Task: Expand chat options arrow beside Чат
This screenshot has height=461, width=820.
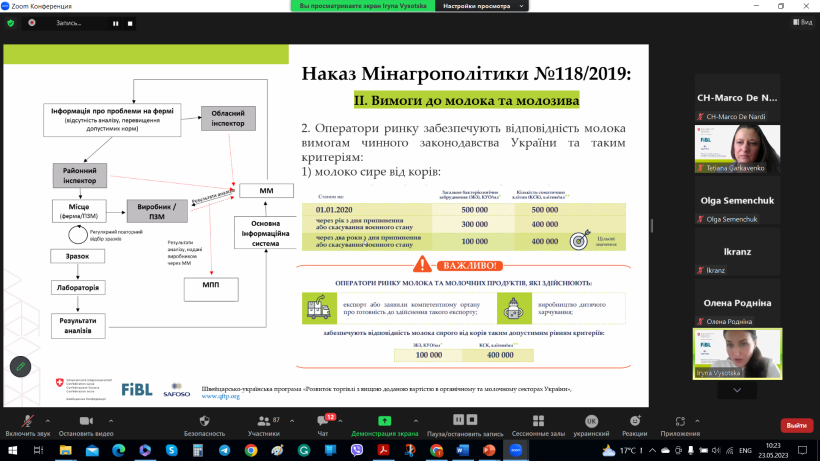Action: coord(340,421)
